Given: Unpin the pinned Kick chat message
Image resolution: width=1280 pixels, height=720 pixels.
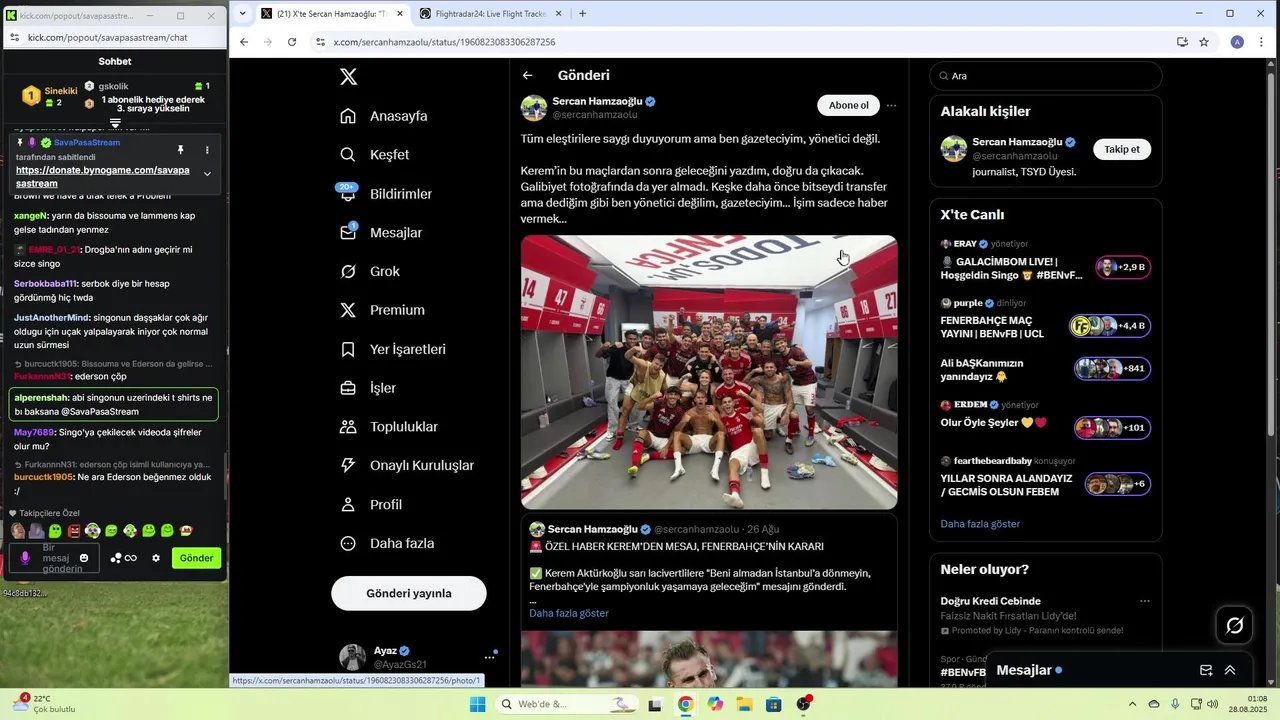Looking at the screenshot, I should (x=181, y=150).
